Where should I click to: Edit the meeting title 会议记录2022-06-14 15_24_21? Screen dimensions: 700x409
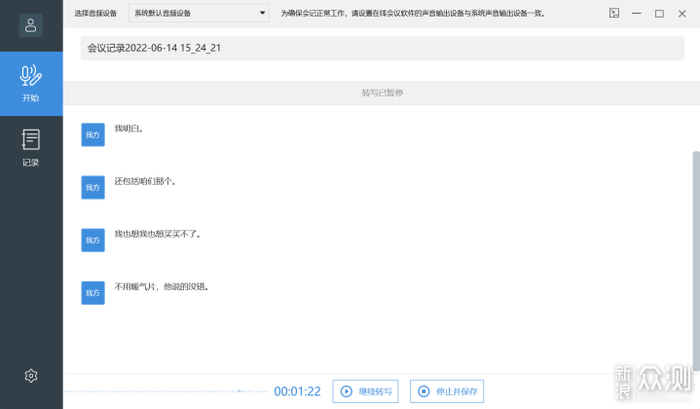pyautogui.click(x=382, y=48)
